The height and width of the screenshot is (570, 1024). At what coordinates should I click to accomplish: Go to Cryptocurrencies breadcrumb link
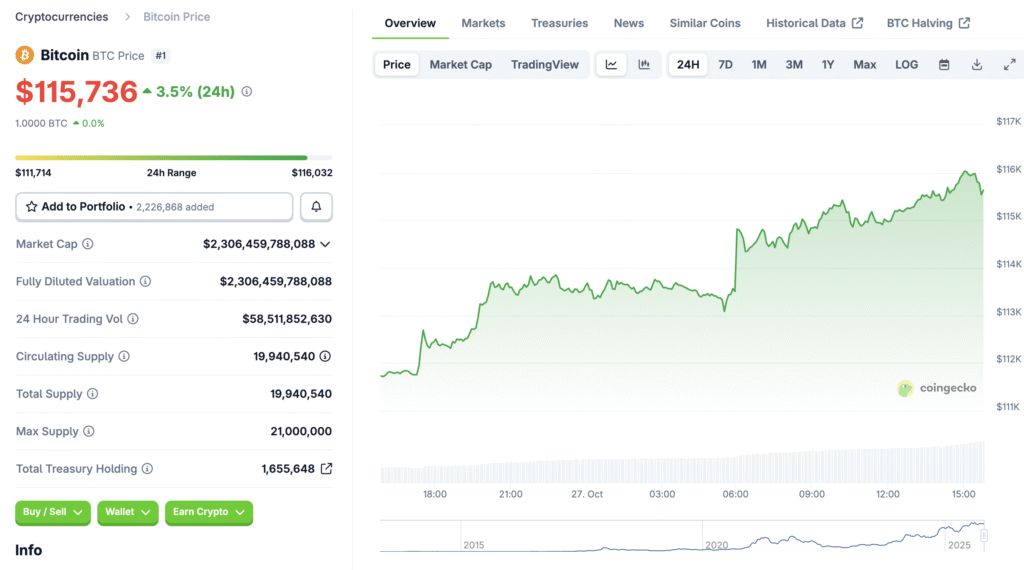[x=63, y=17]
